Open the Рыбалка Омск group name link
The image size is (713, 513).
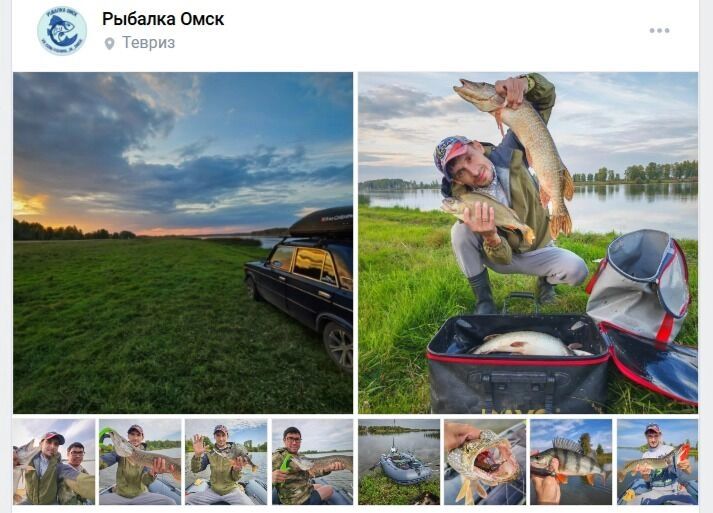point(163,19)
